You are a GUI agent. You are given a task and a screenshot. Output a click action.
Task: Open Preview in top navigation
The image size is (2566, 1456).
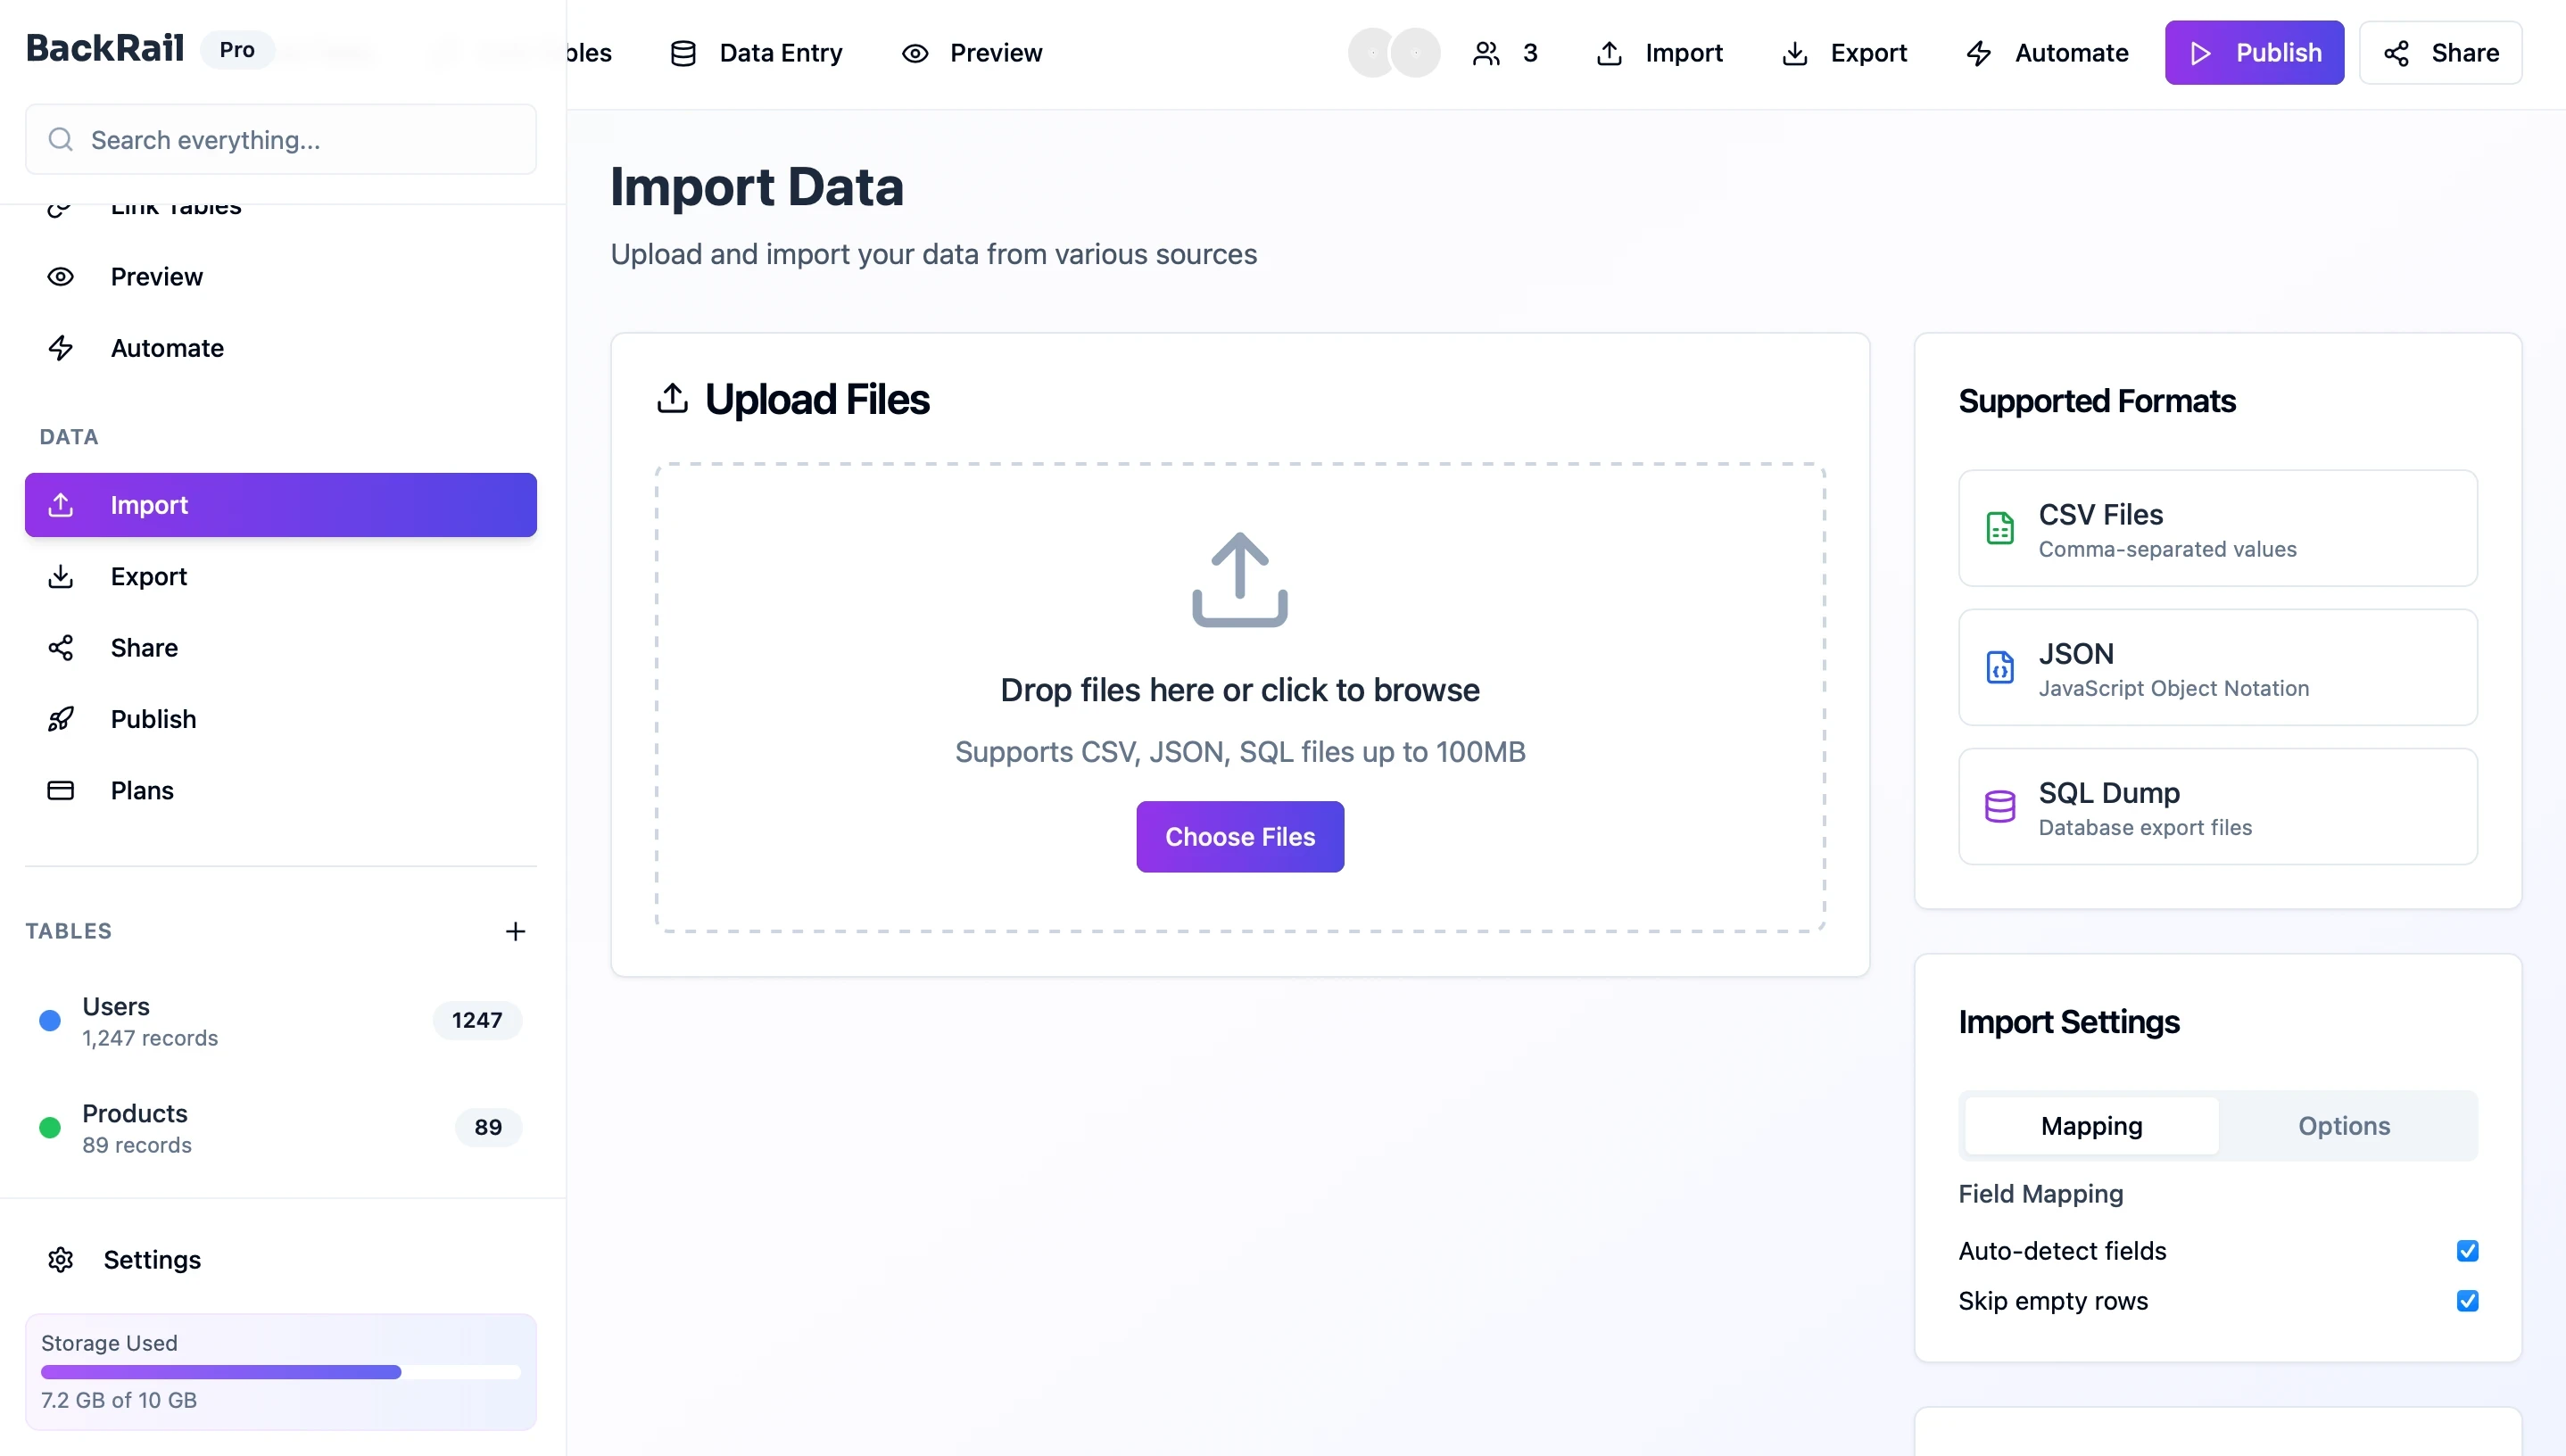(x=972, y=53)
